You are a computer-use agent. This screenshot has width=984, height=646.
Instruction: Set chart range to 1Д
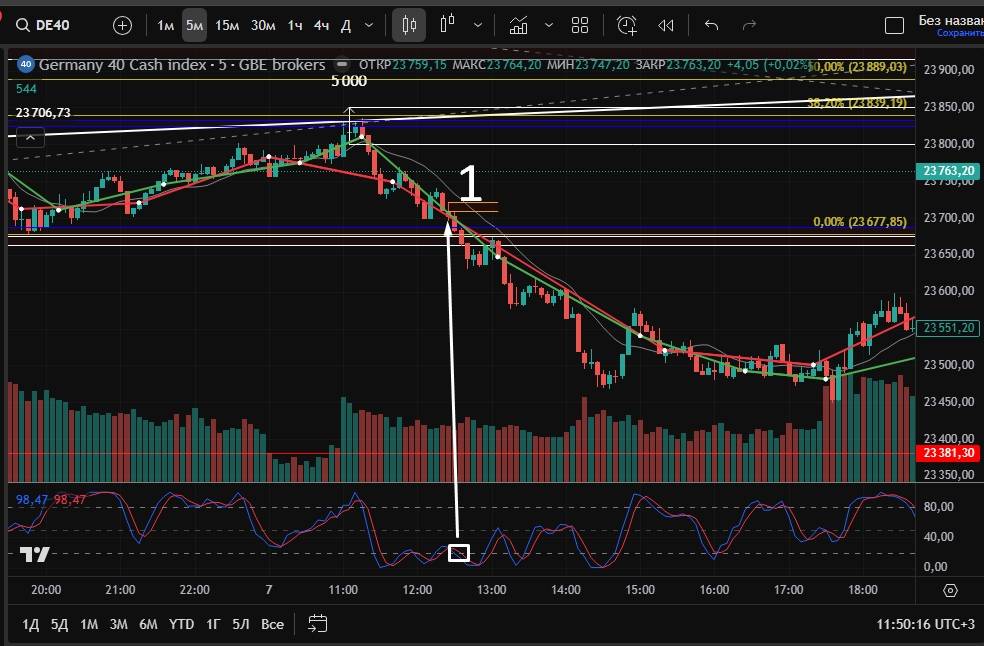coord(30,624)
